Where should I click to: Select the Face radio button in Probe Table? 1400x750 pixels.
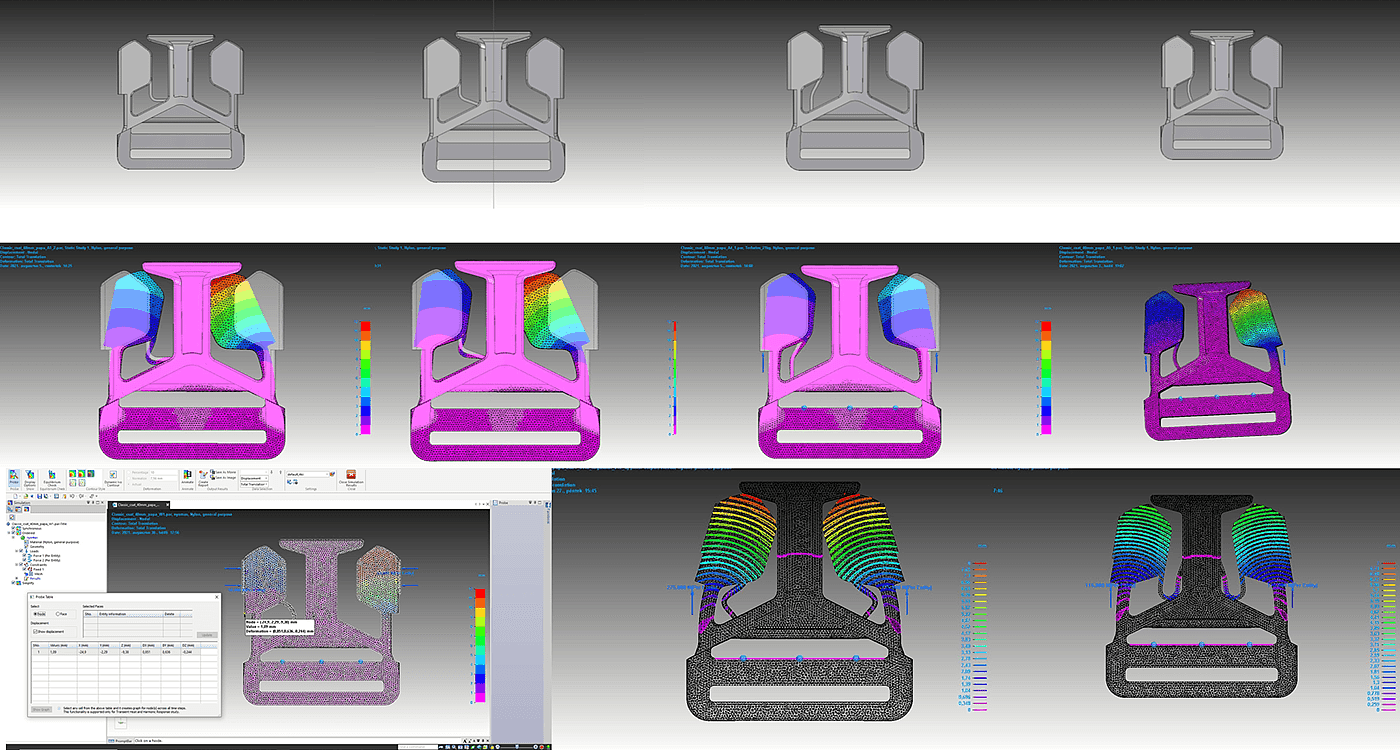(x=61, y=614)
